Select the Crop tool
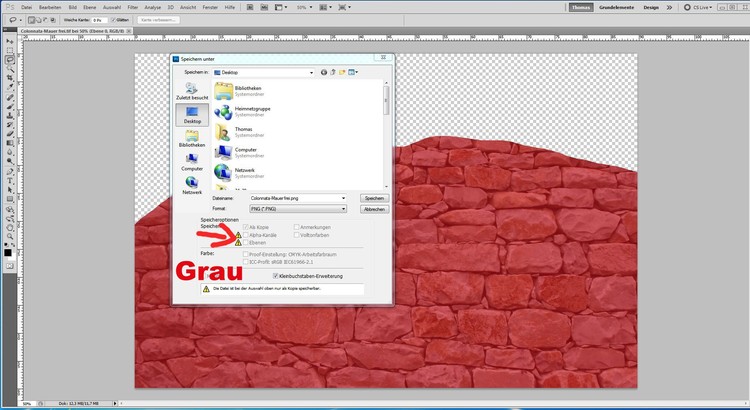Viewport: 750px width, 410px height. 10,78
